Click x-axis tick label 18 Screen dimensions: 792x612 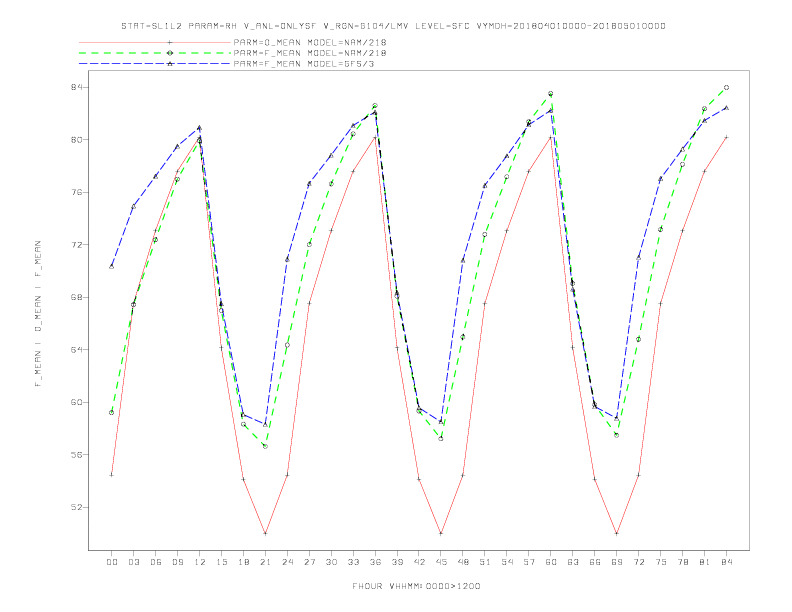coord(243,562)
